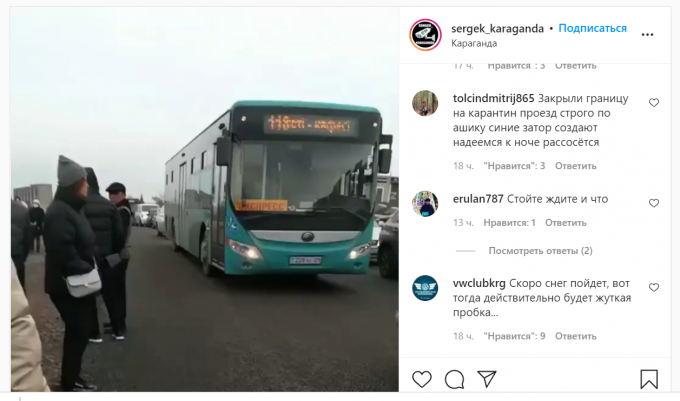This screenshot has width=680, height=401.
Task: Play the bus video
Action: coord(205,199)
